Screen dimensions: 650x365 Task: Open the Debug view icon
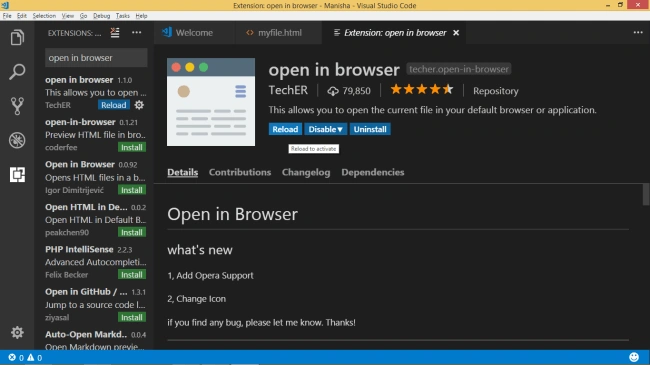(17, 140)
